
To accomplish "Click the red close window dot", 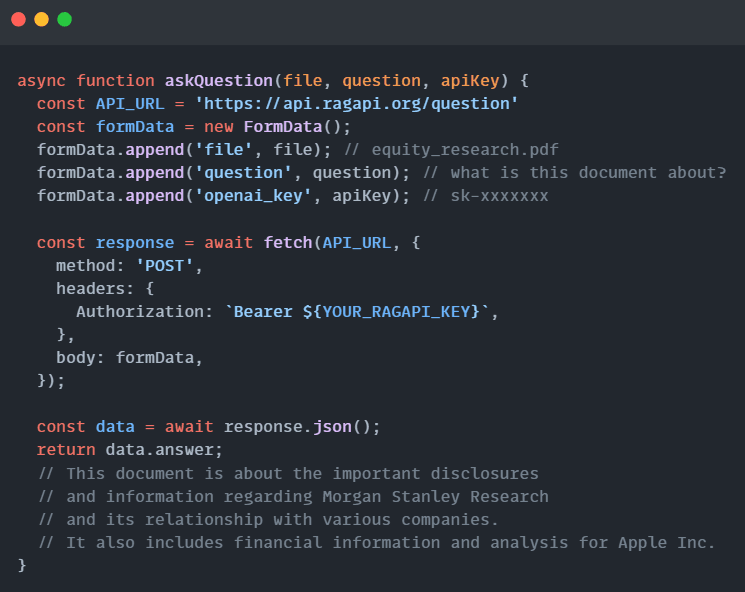I will click(x=19, y=19).
